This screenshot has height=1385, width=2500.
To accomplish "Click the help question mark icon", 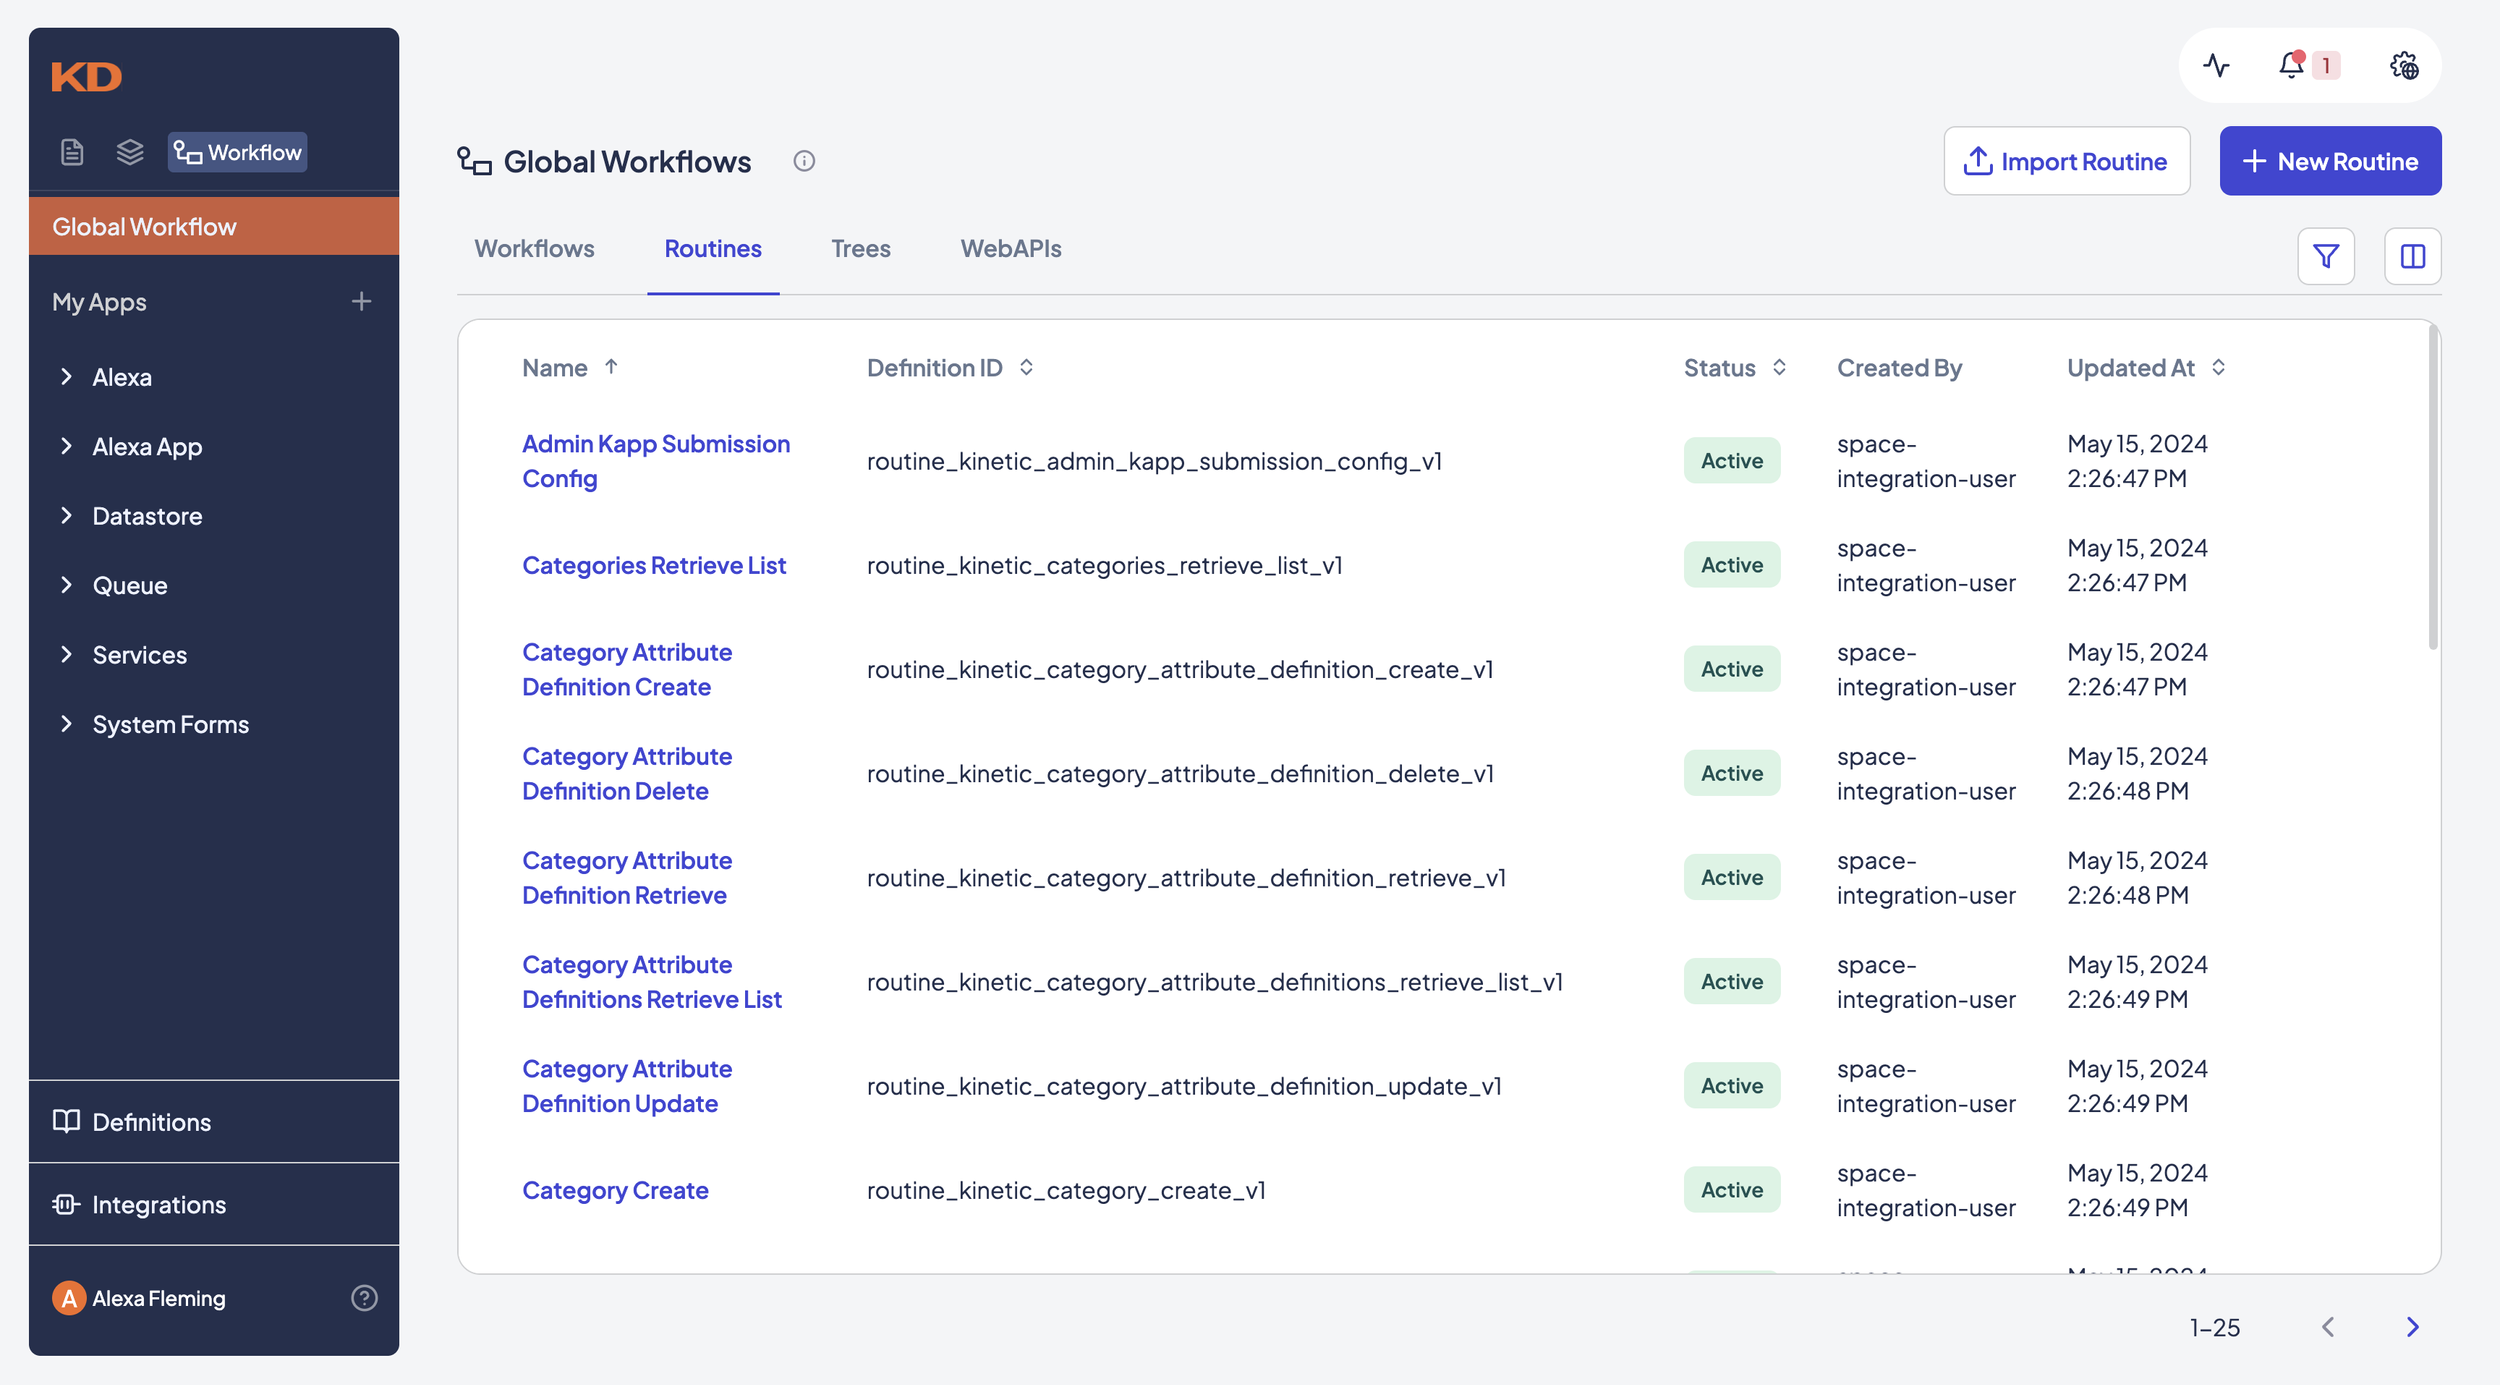I will tap(364, 1298).
